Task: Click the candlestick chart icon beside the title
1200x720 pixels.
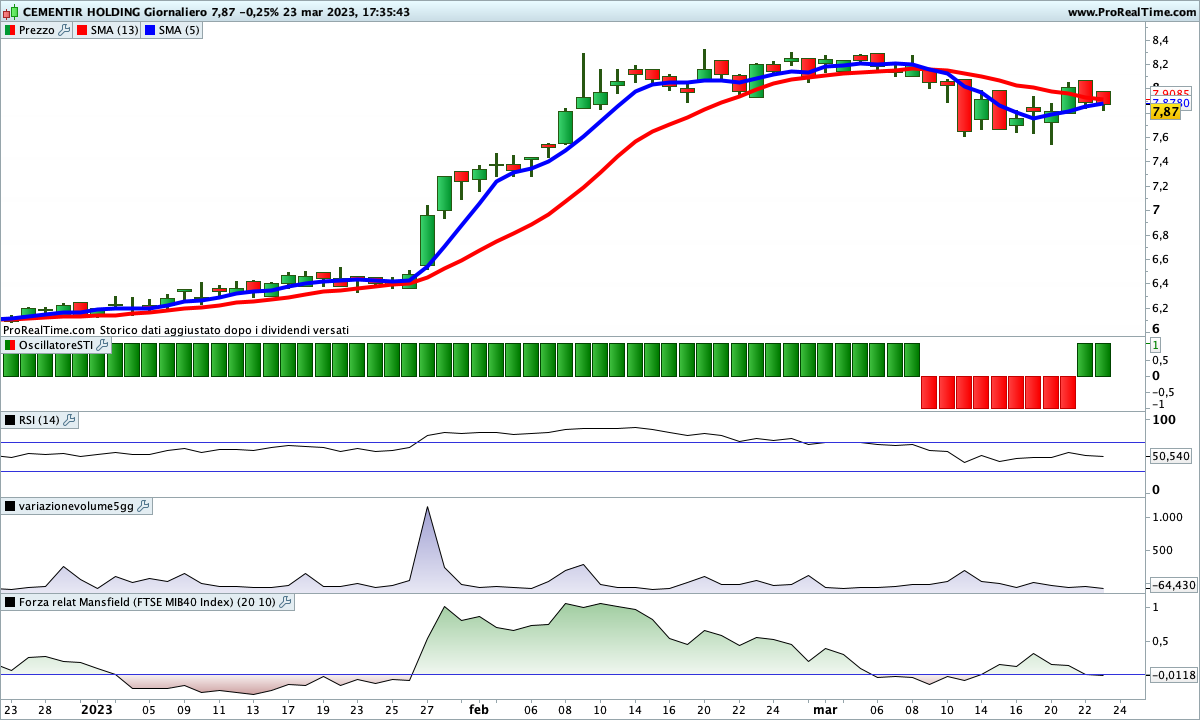Action: coord(10,12)
